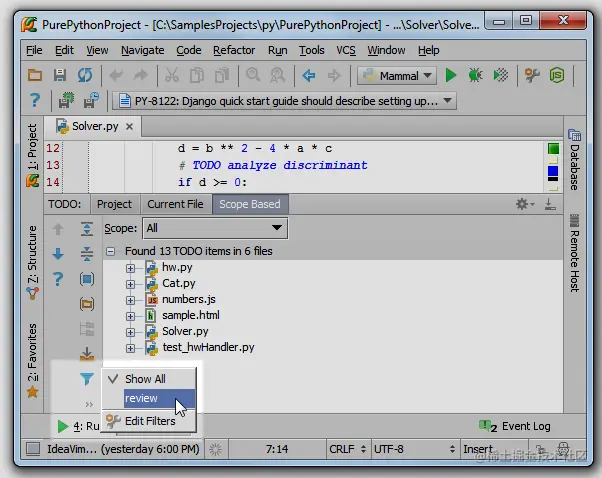Expand the sample.html tree node
The width and height of the screenshot is (602, 478).
point(130,316)
